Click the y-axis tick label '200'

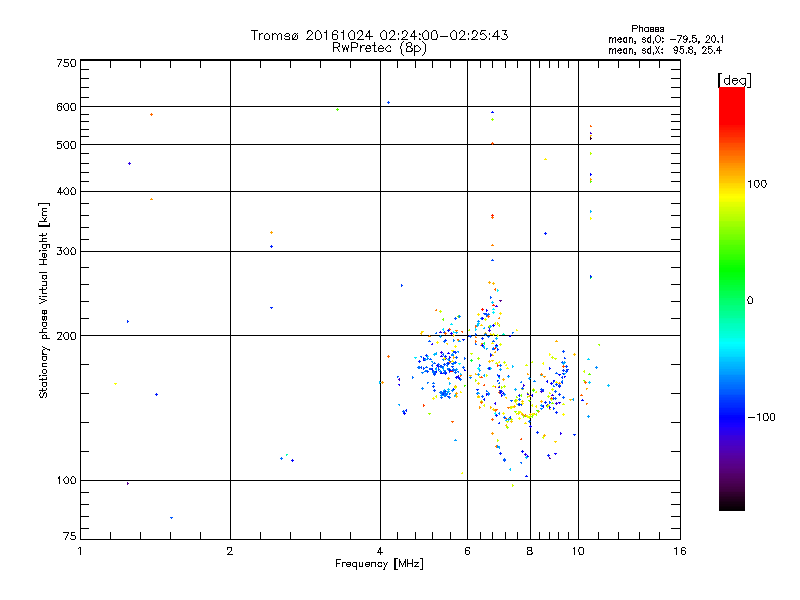pos(67,336)
